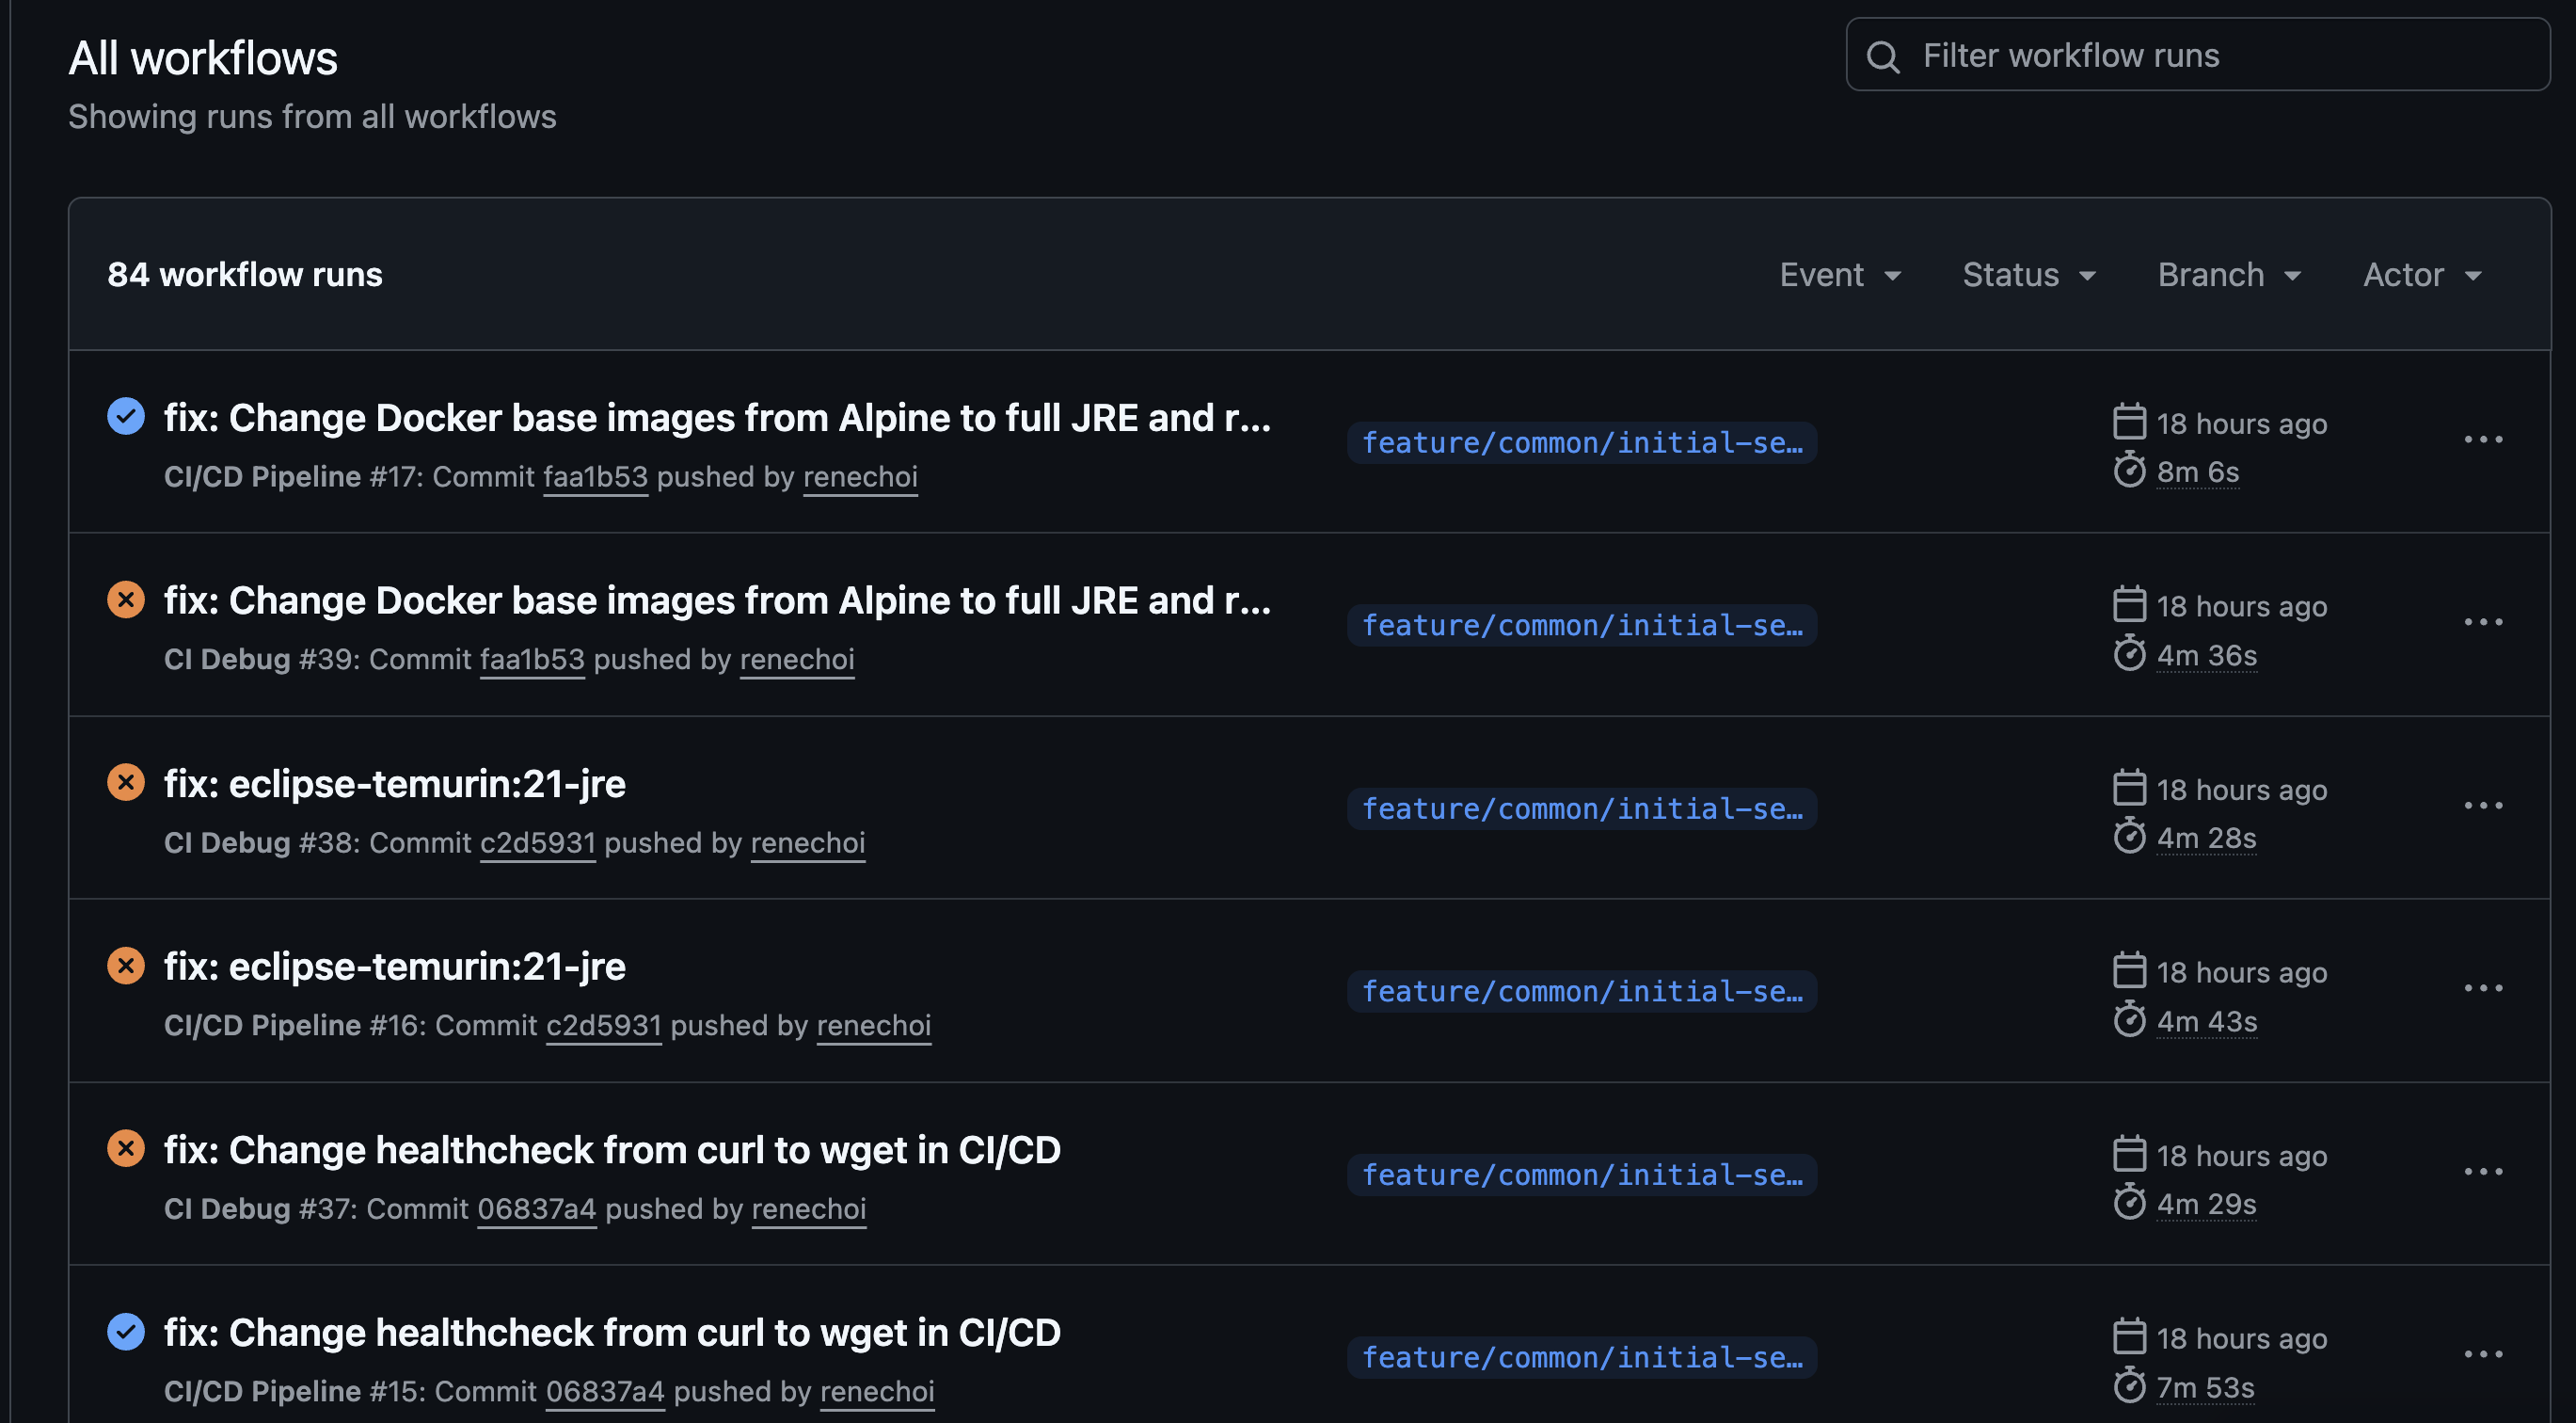Click failed status icon of CI Debug #38
This screenshot has width=2576, height=1423.
coord(126,782)
